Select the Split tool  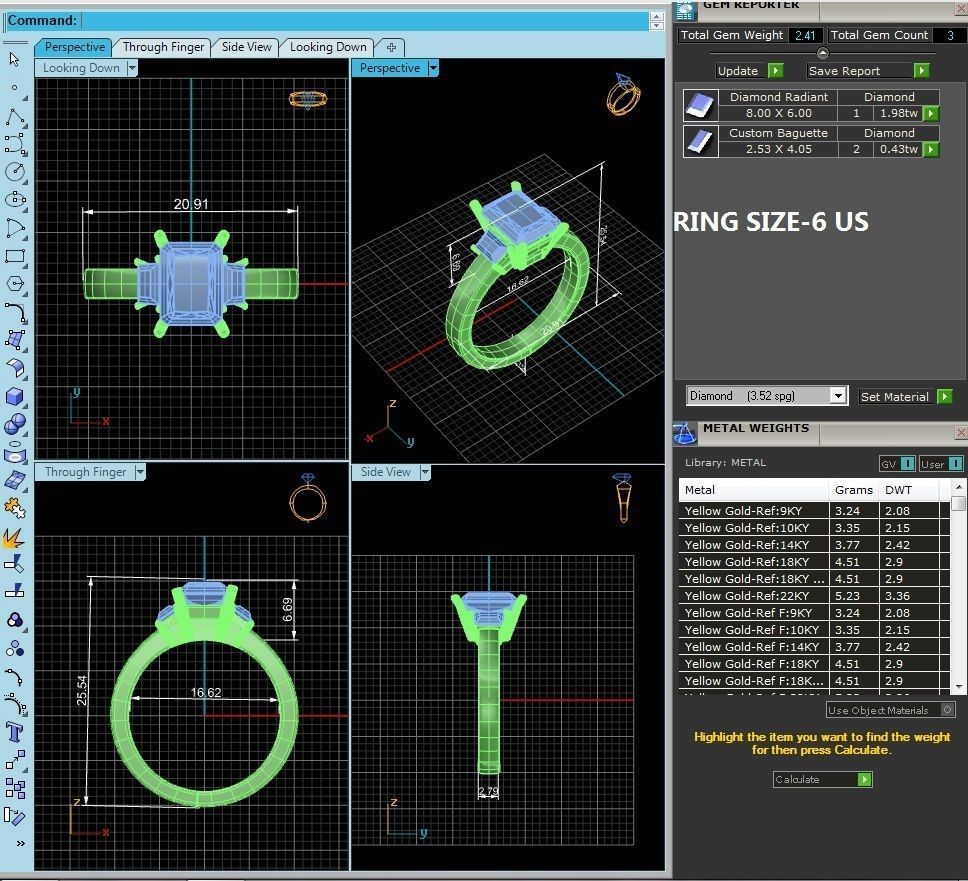[15, 591]
